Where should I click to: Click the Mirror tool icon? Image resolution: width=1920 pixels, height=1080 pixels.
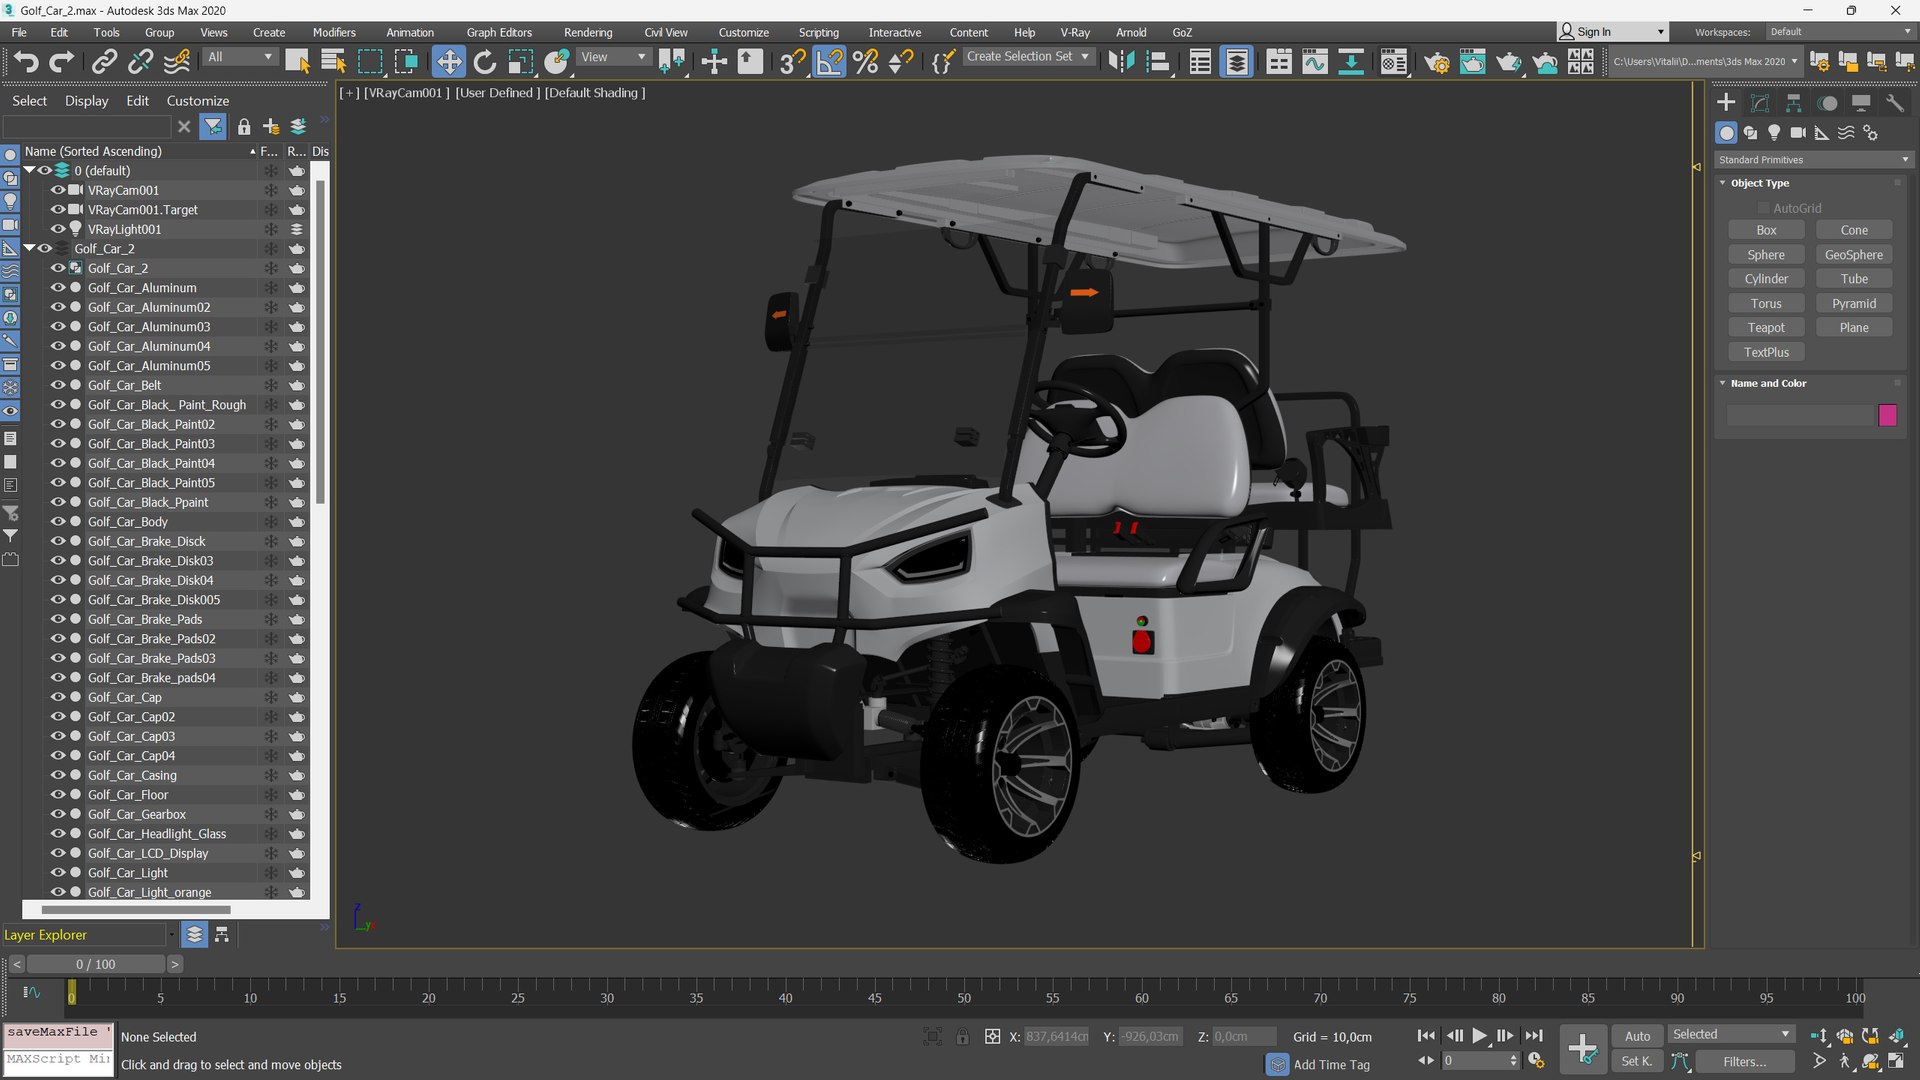point(1121,62)
